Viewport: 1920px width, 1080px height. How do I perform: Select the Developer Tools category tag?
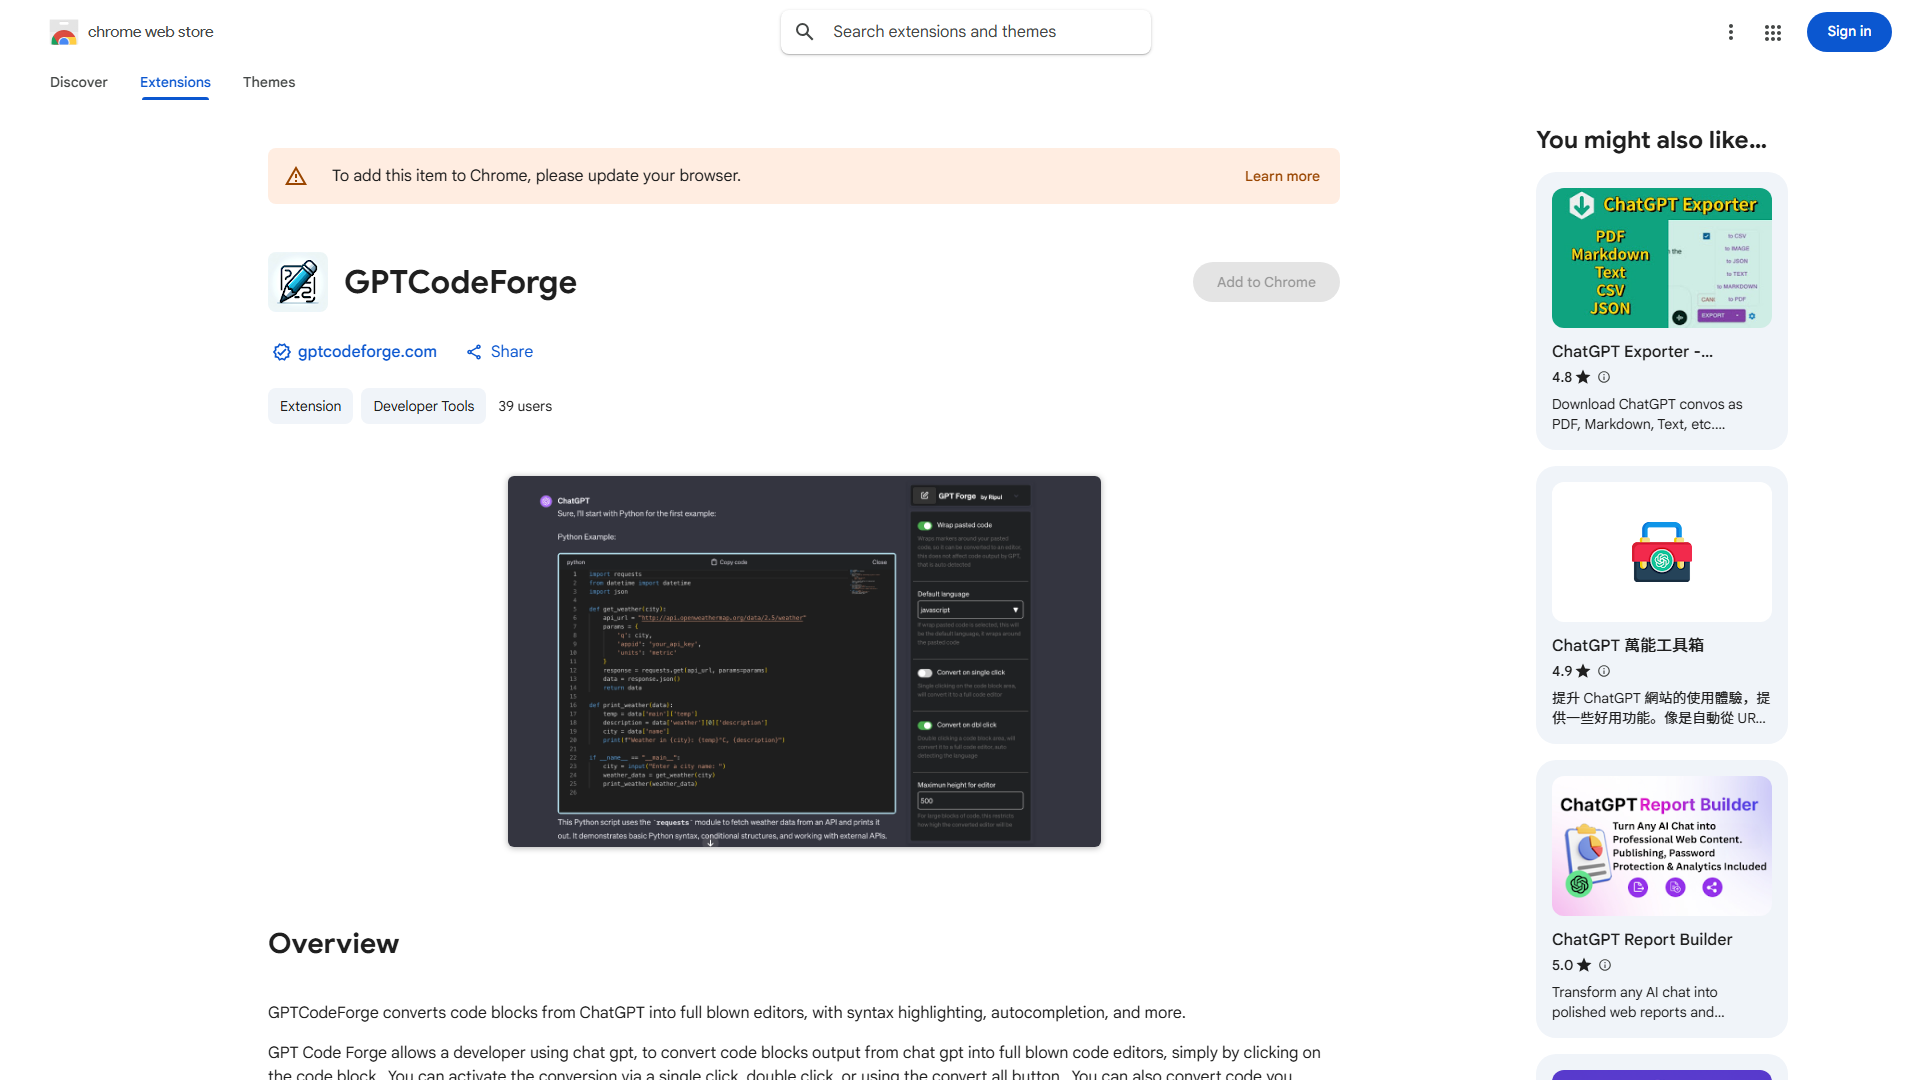pyautogui.click(x=423, y=406)
